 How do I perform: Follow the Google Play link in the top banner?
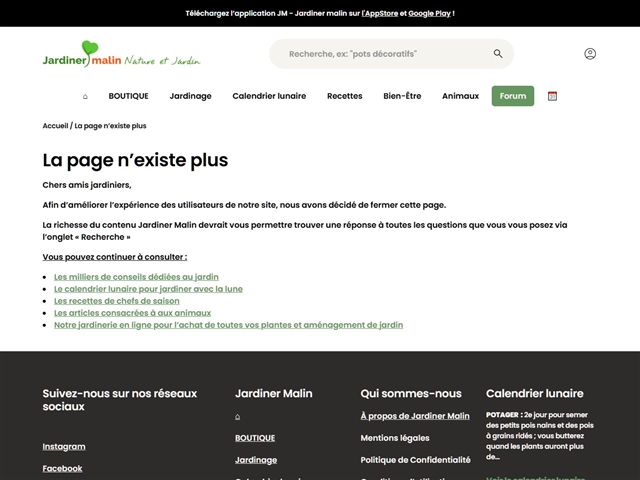[x=429, y=13]
